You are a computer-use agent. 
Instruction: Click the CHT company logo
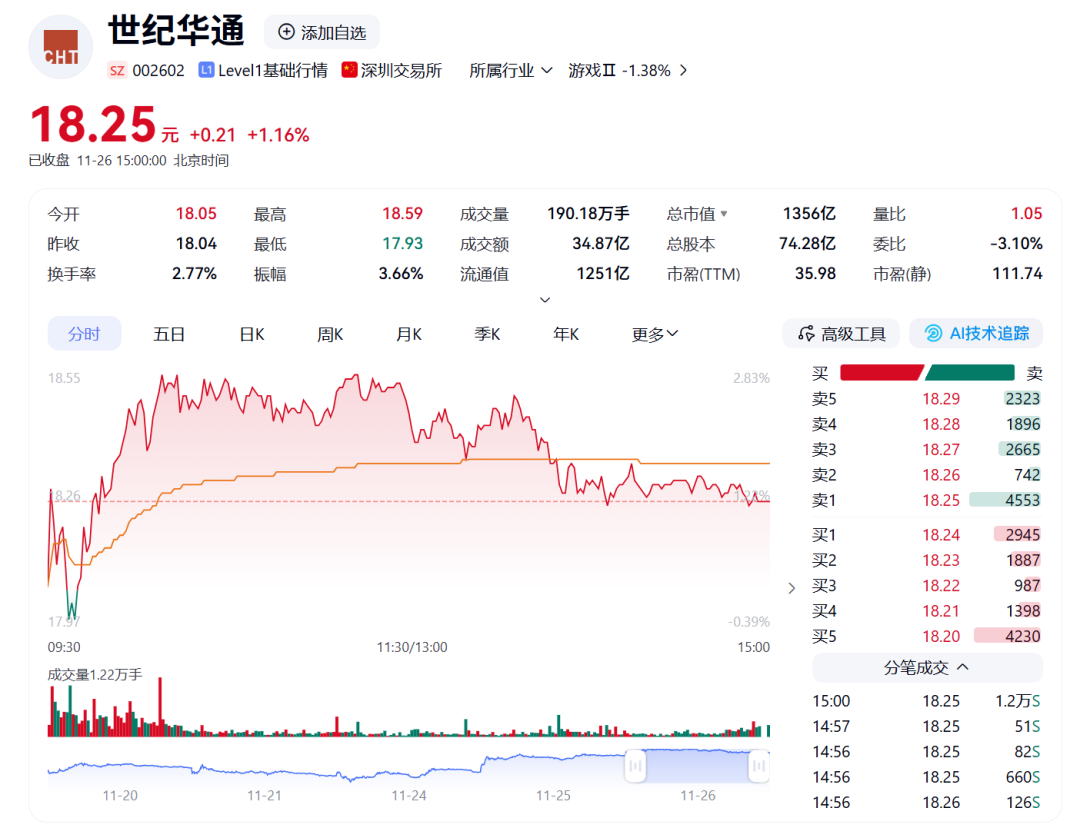pos(60,46)
